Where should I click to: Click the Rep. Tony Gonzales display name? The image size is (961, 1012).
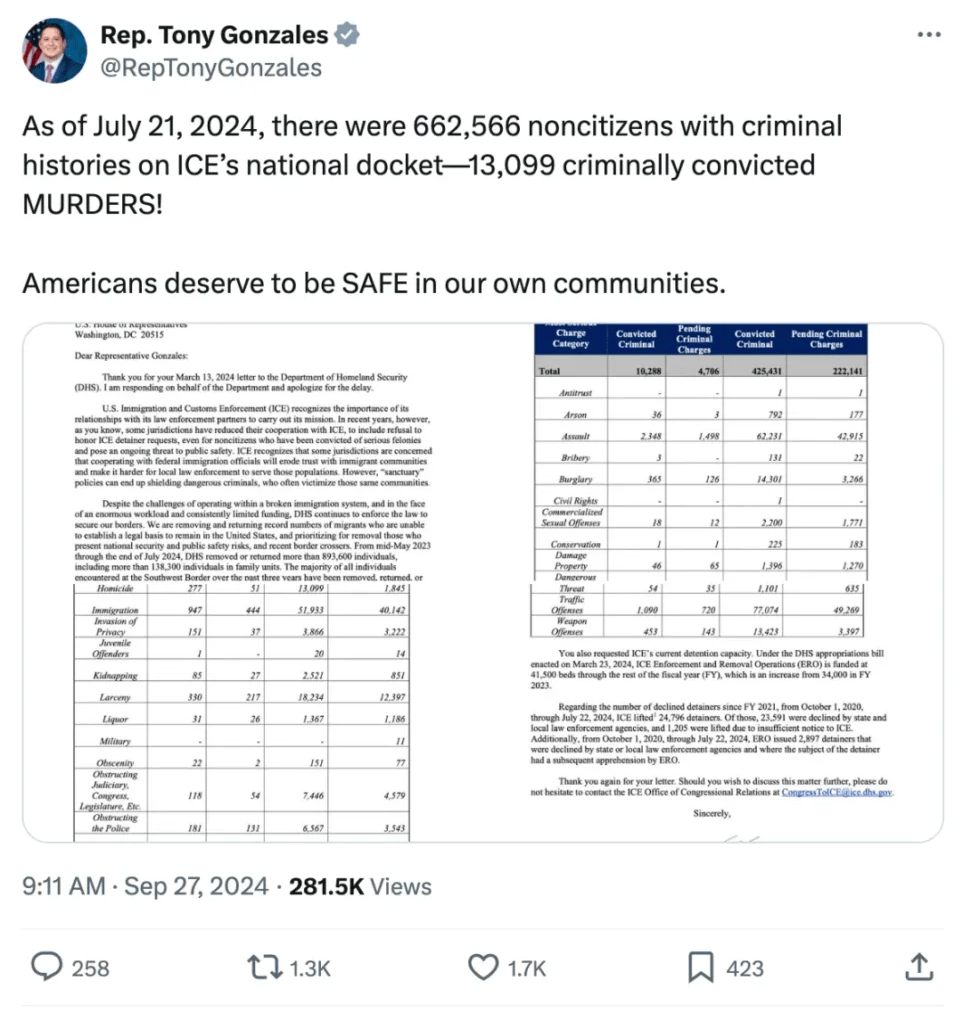[214, 36]
